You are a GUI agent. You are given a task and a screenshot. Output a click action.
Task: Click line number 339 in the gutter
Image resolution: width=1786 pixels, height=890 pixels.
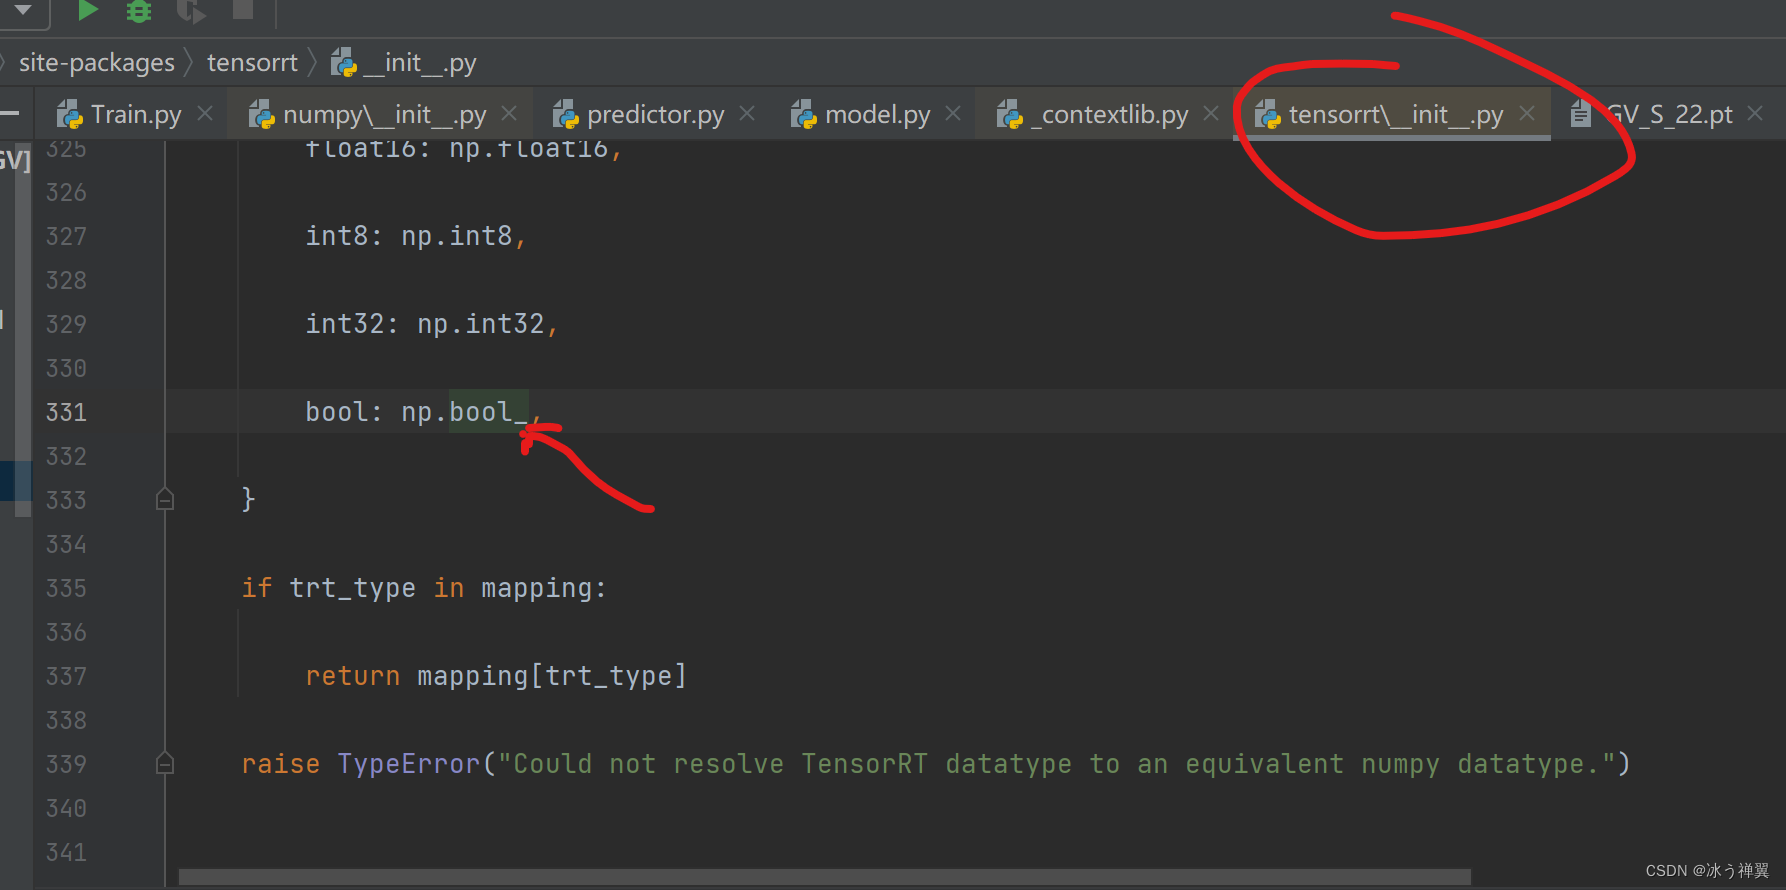pyautogui.click(x=66, y=764)
